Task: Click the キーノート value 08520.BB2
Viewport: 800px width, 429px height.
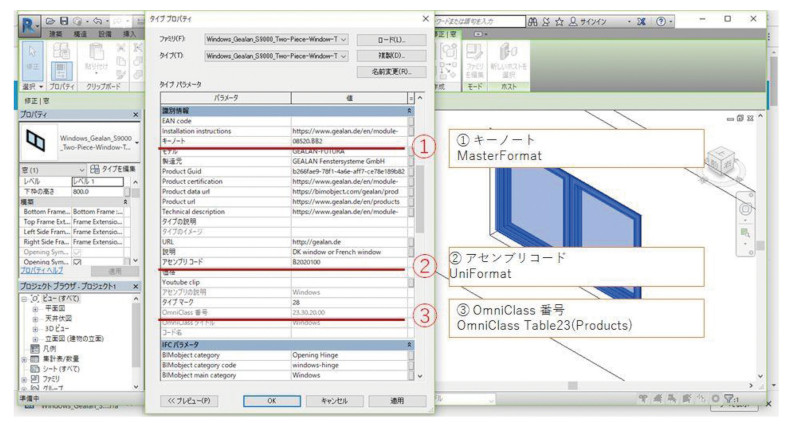Action: pos(349,141)
